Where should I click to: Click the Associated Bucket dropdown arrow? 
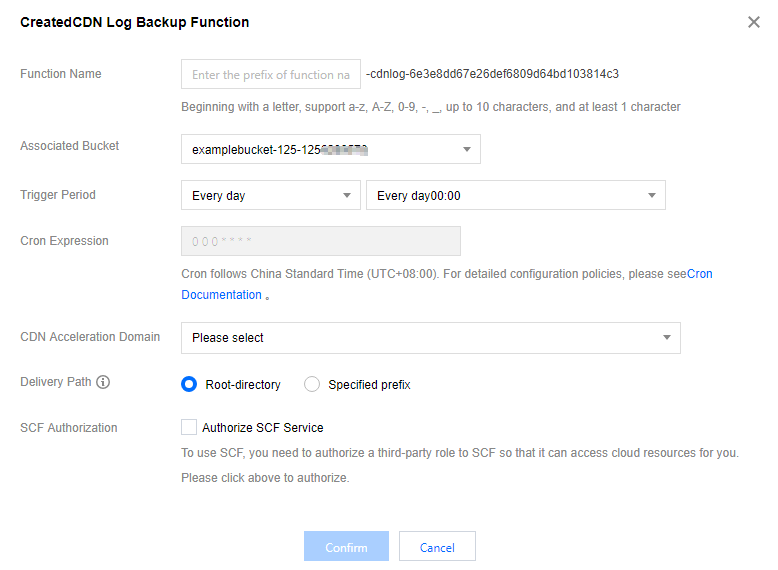pyautogui.click(x=466, y=150)
